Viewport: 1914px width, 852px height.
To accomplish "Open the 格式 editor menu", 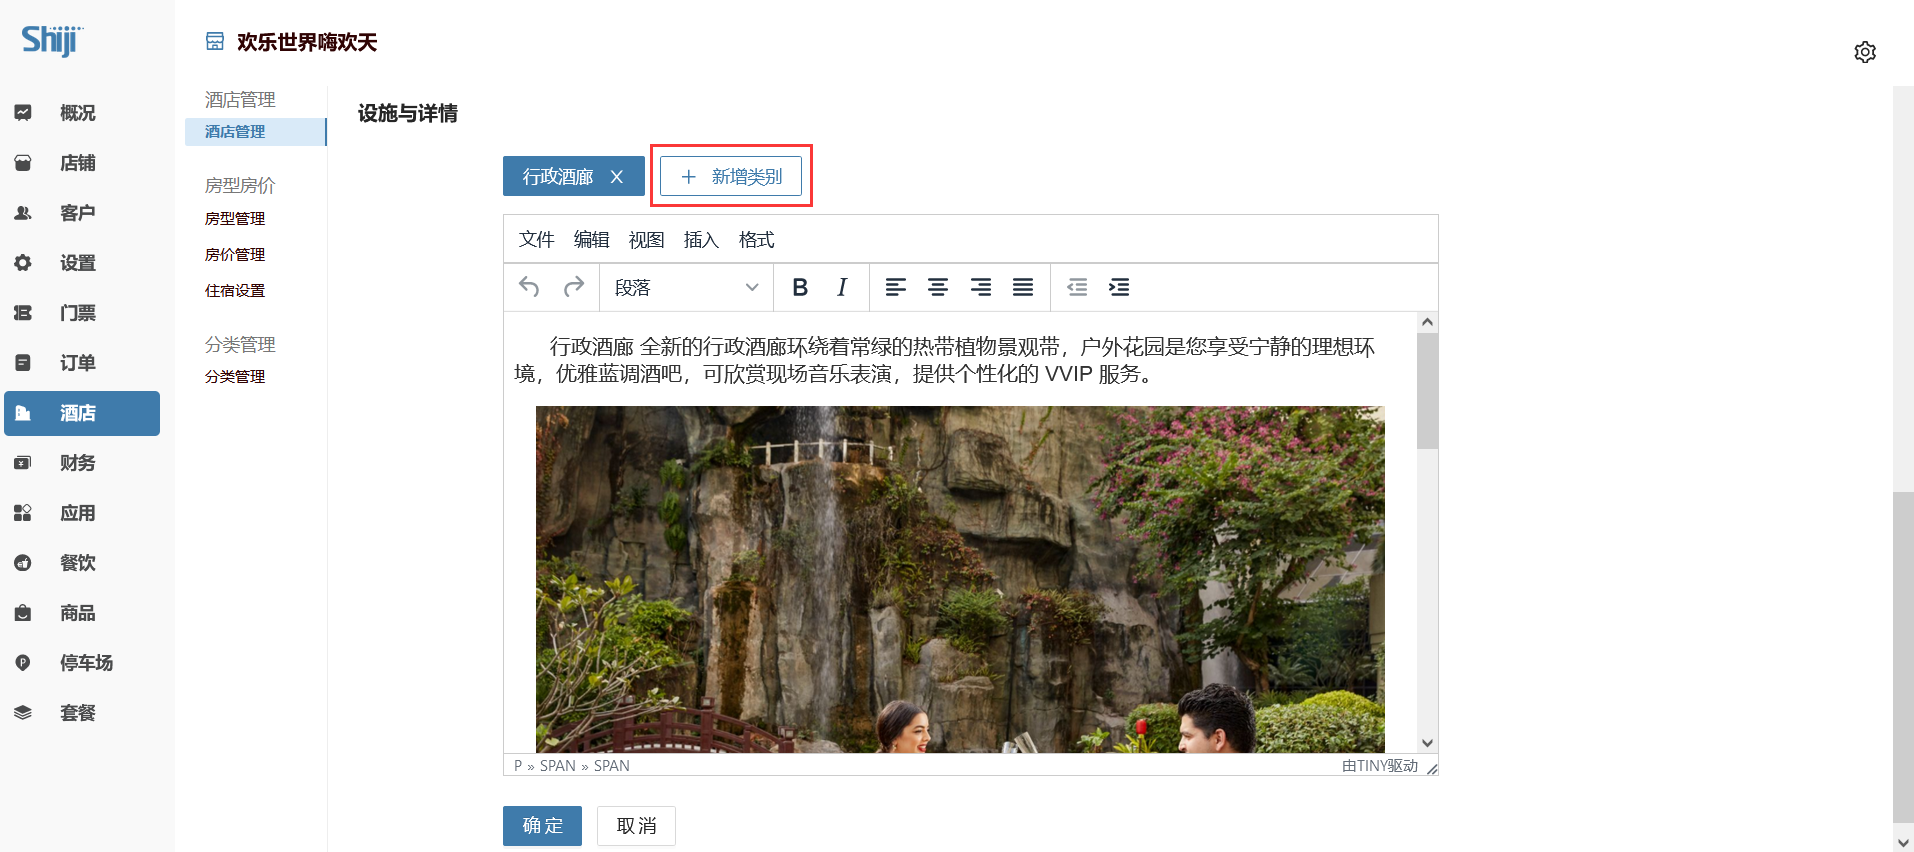I will 756,240.
